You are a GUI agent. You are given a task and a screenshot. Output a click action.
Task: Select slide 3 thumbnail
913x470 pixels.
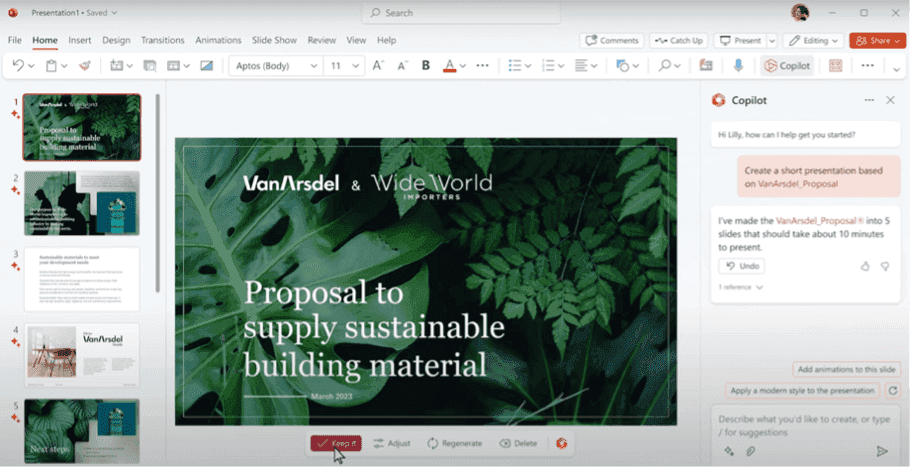point(82,279)
